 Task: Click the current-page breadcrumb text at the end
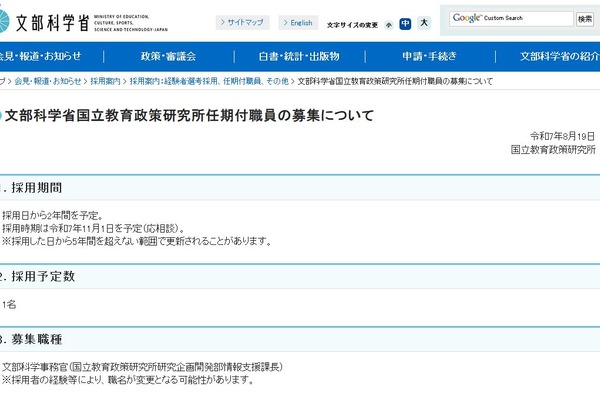tap(395, 81)
